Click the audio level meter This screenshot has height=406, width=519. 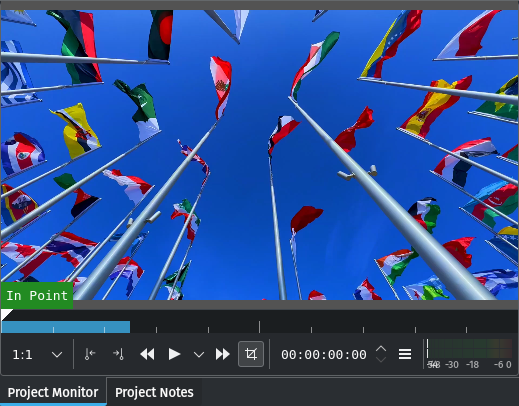click(x=469, y=354)
